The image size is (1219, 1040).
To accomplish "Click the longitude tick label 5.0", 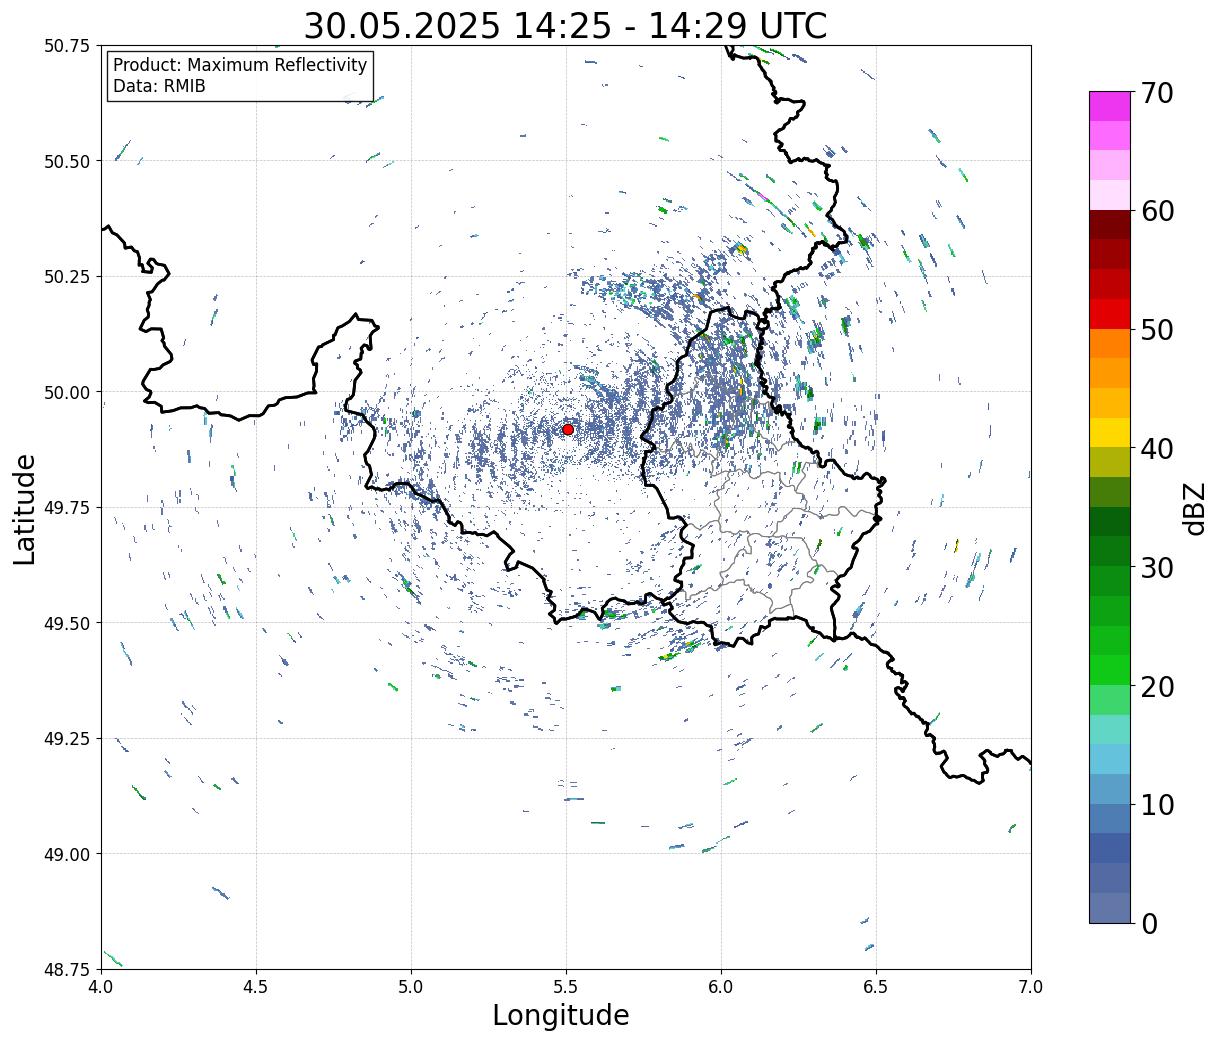I will [411, 986].
